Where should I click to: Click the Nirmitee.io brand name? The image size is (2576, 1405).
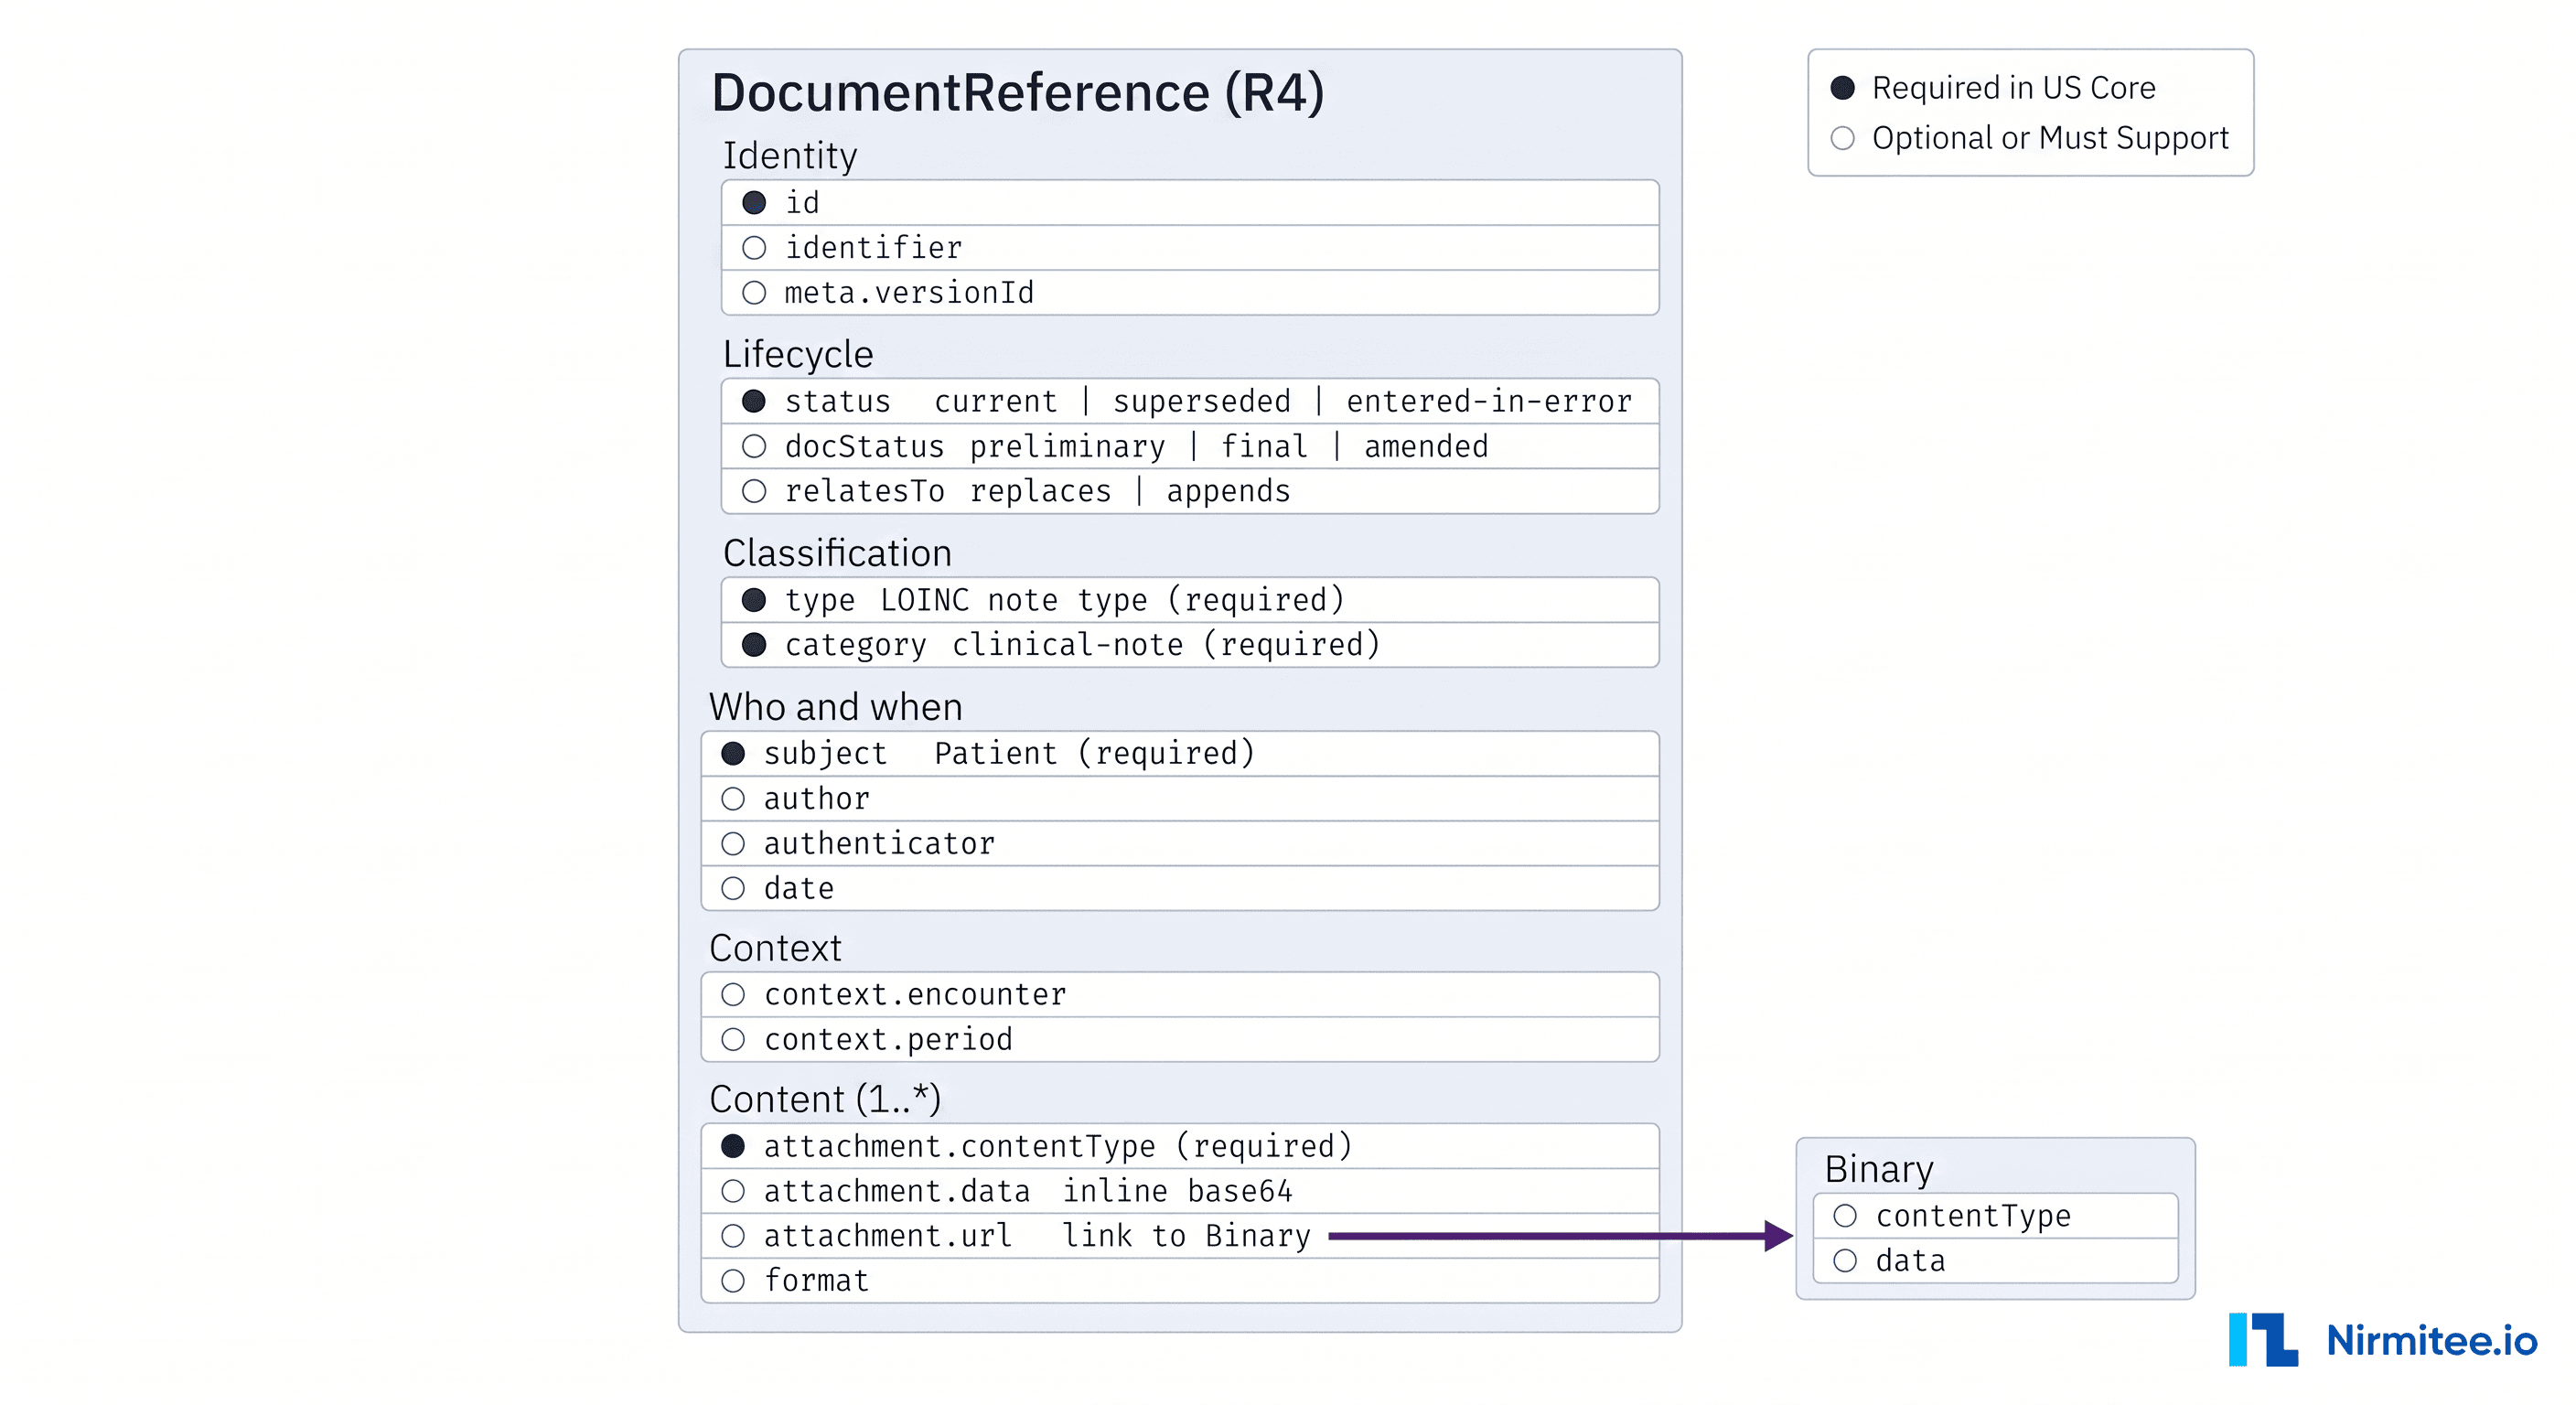(2432, 1340)
